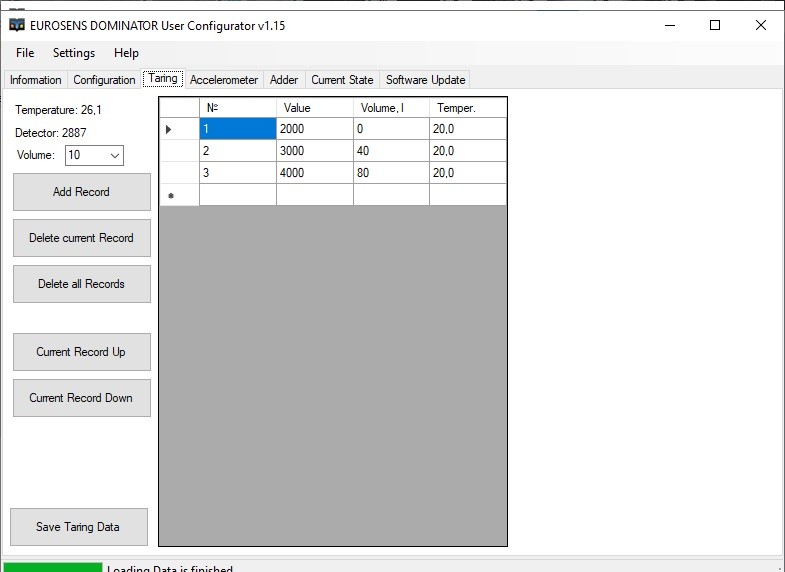Select Temper. cell in row 2
This screenshot has width=785, height=572.
(x=468, y=151)
